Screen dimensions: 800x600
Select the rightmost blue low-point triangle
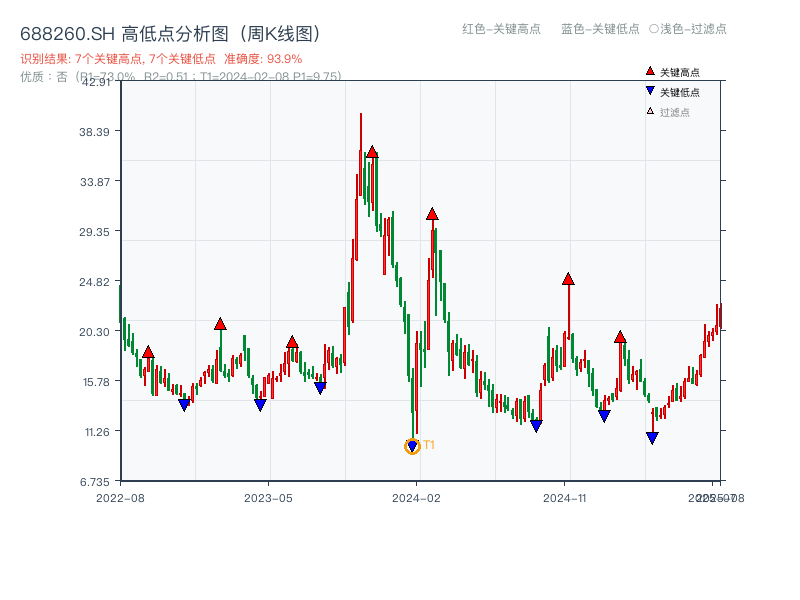pyautogui.click(x=652, y=436)
